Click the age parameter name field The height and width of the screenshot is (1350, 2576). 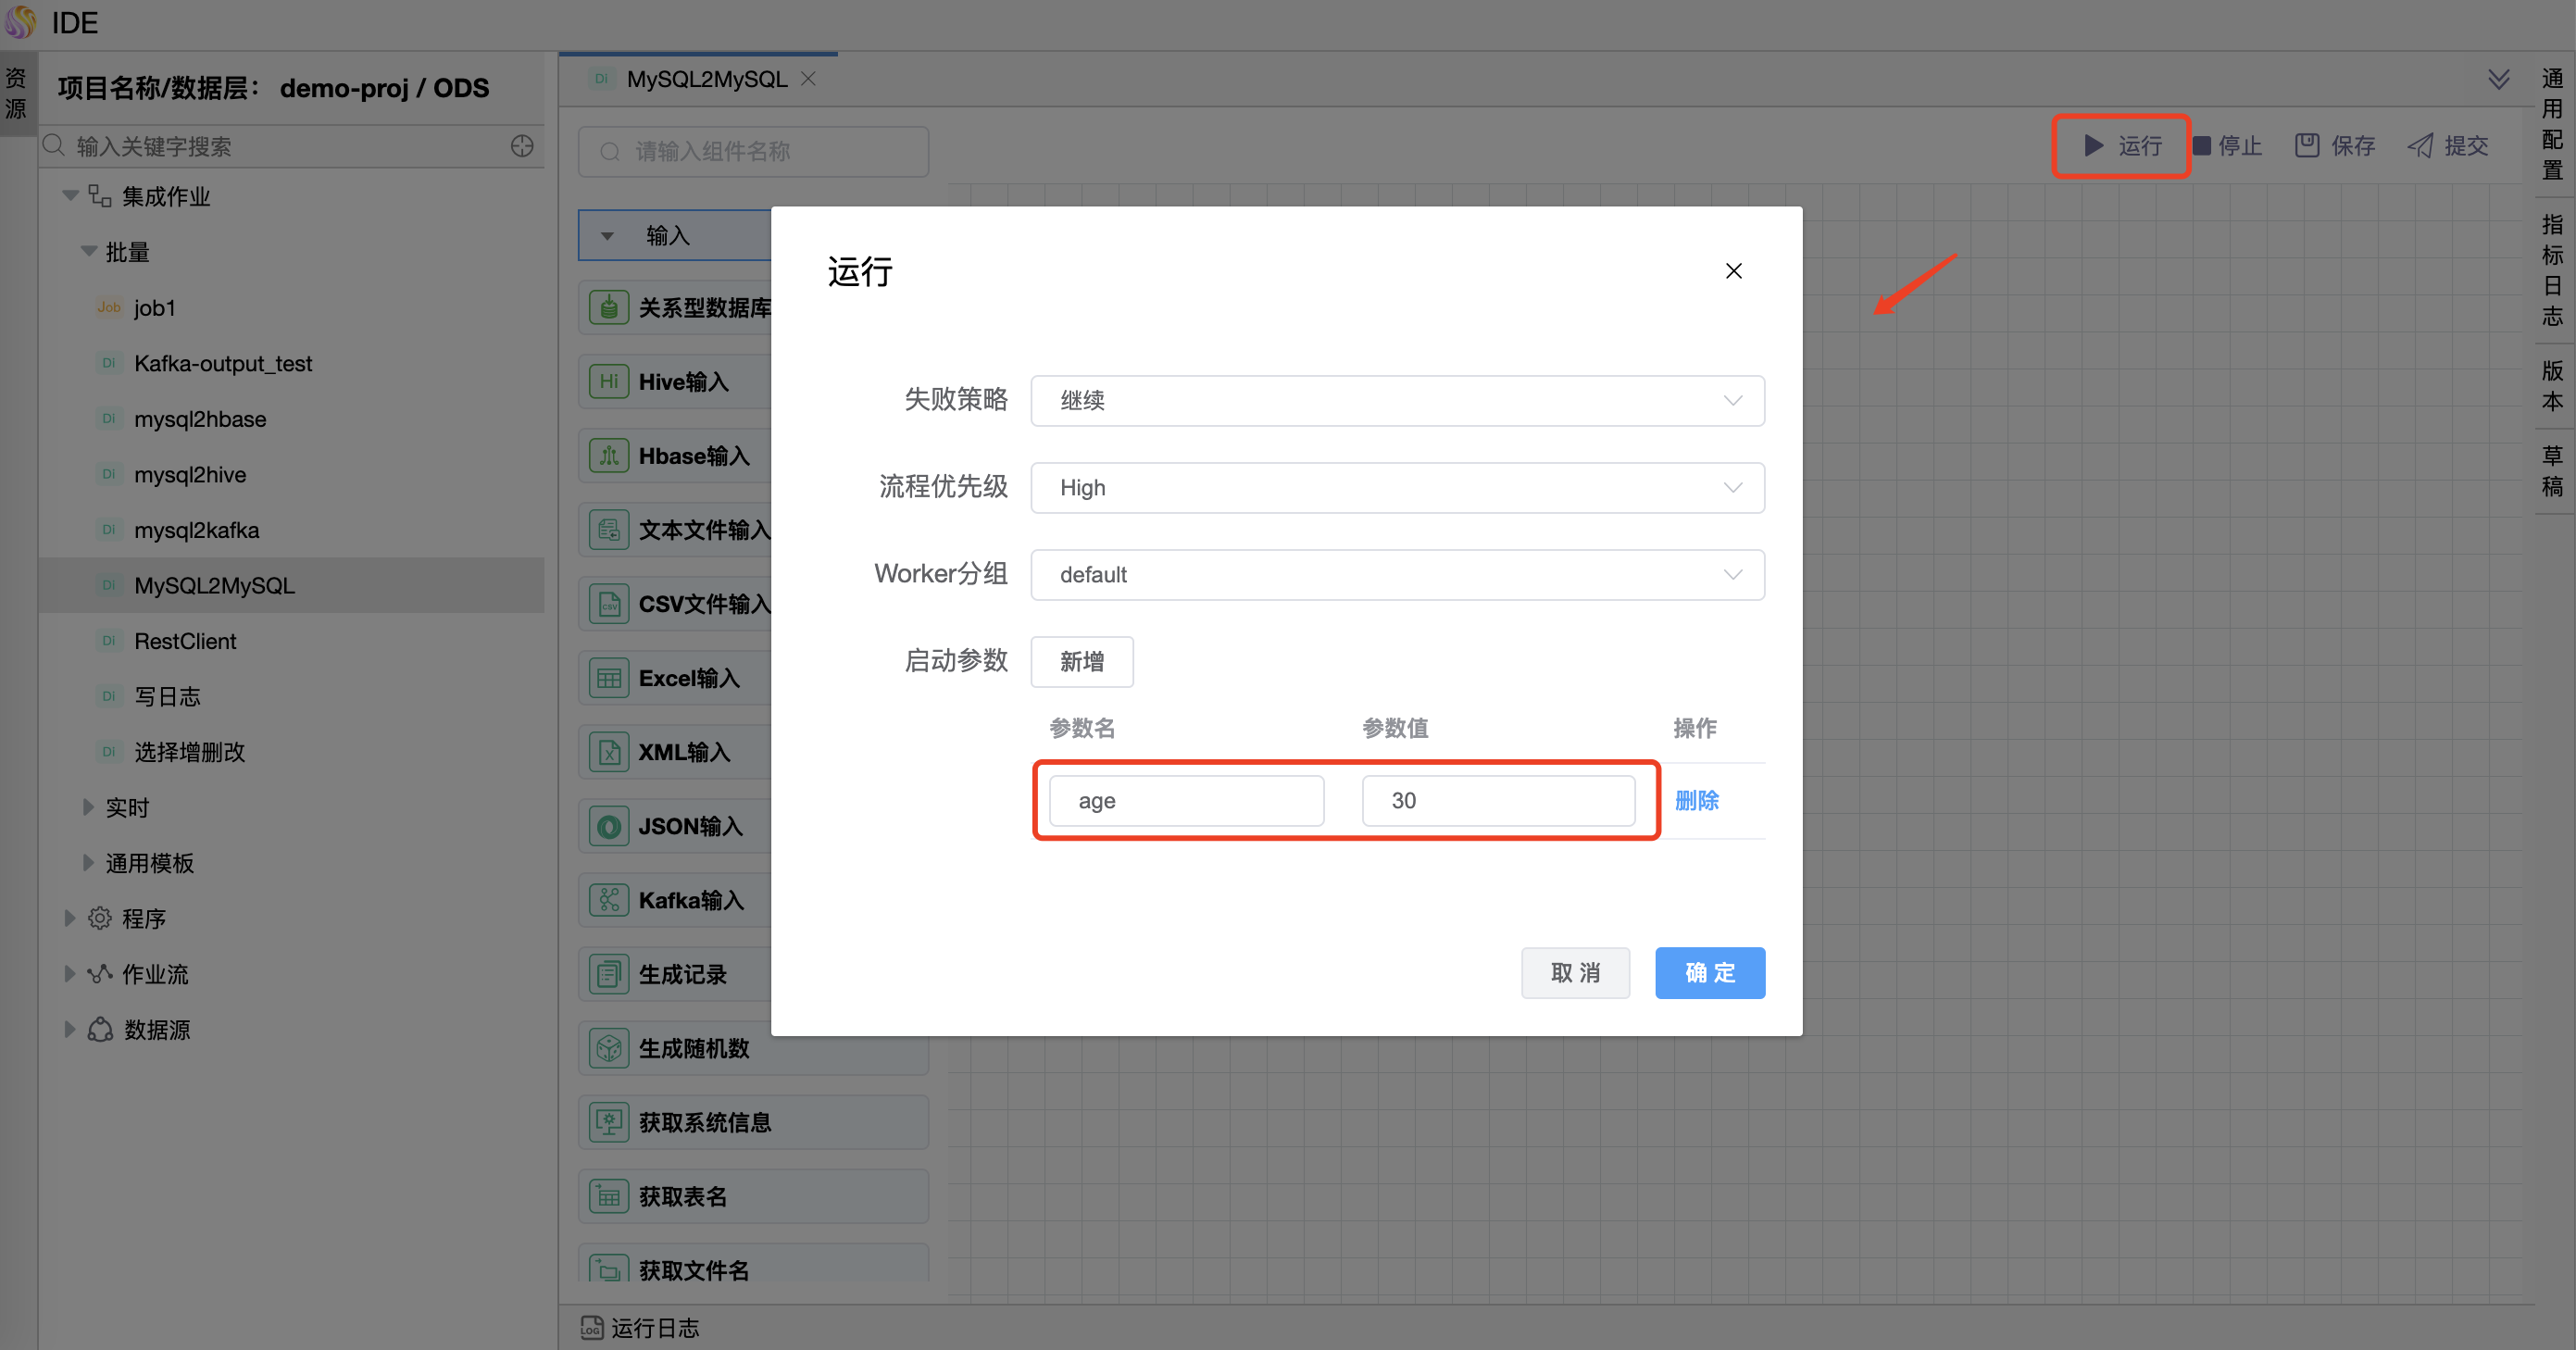(1186, 800)
